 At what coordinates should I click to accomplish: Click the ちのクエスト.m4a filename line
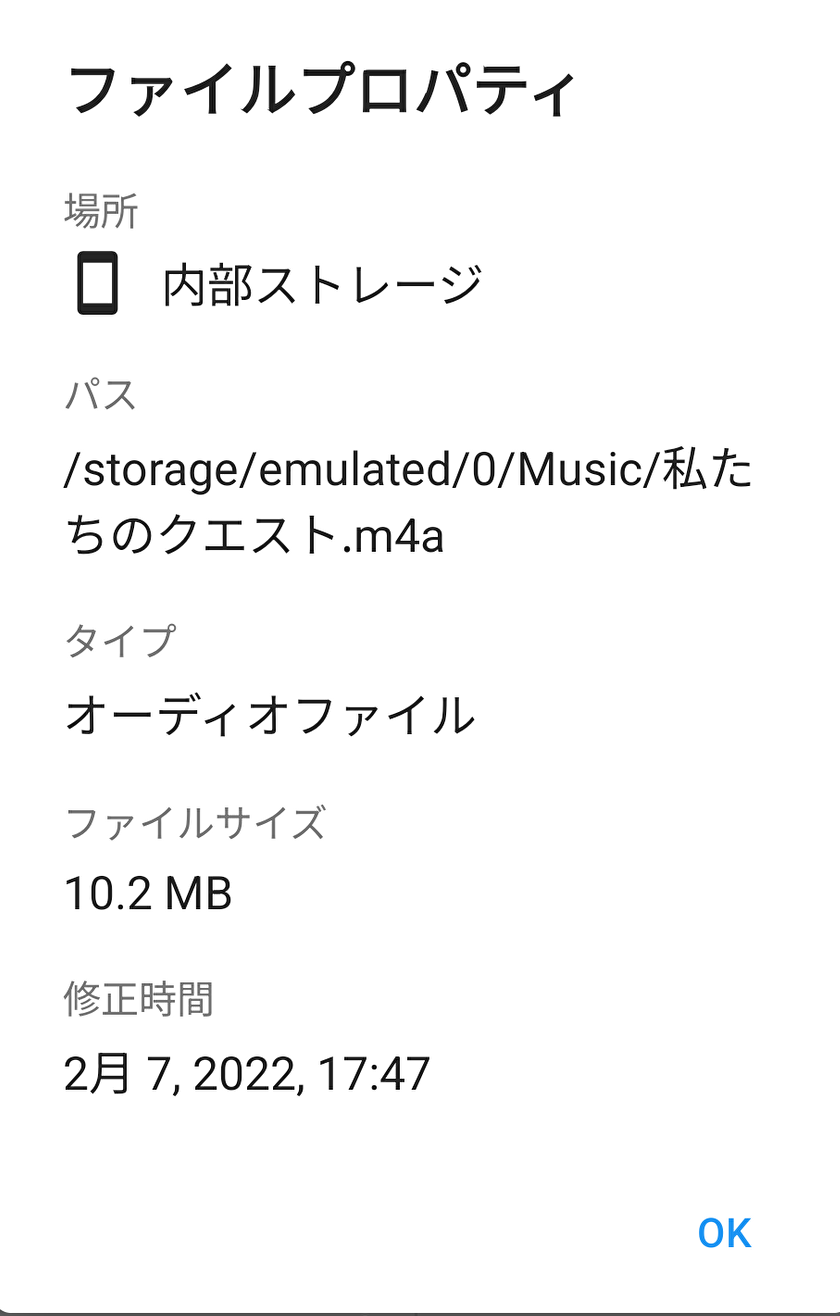(254, 536)
